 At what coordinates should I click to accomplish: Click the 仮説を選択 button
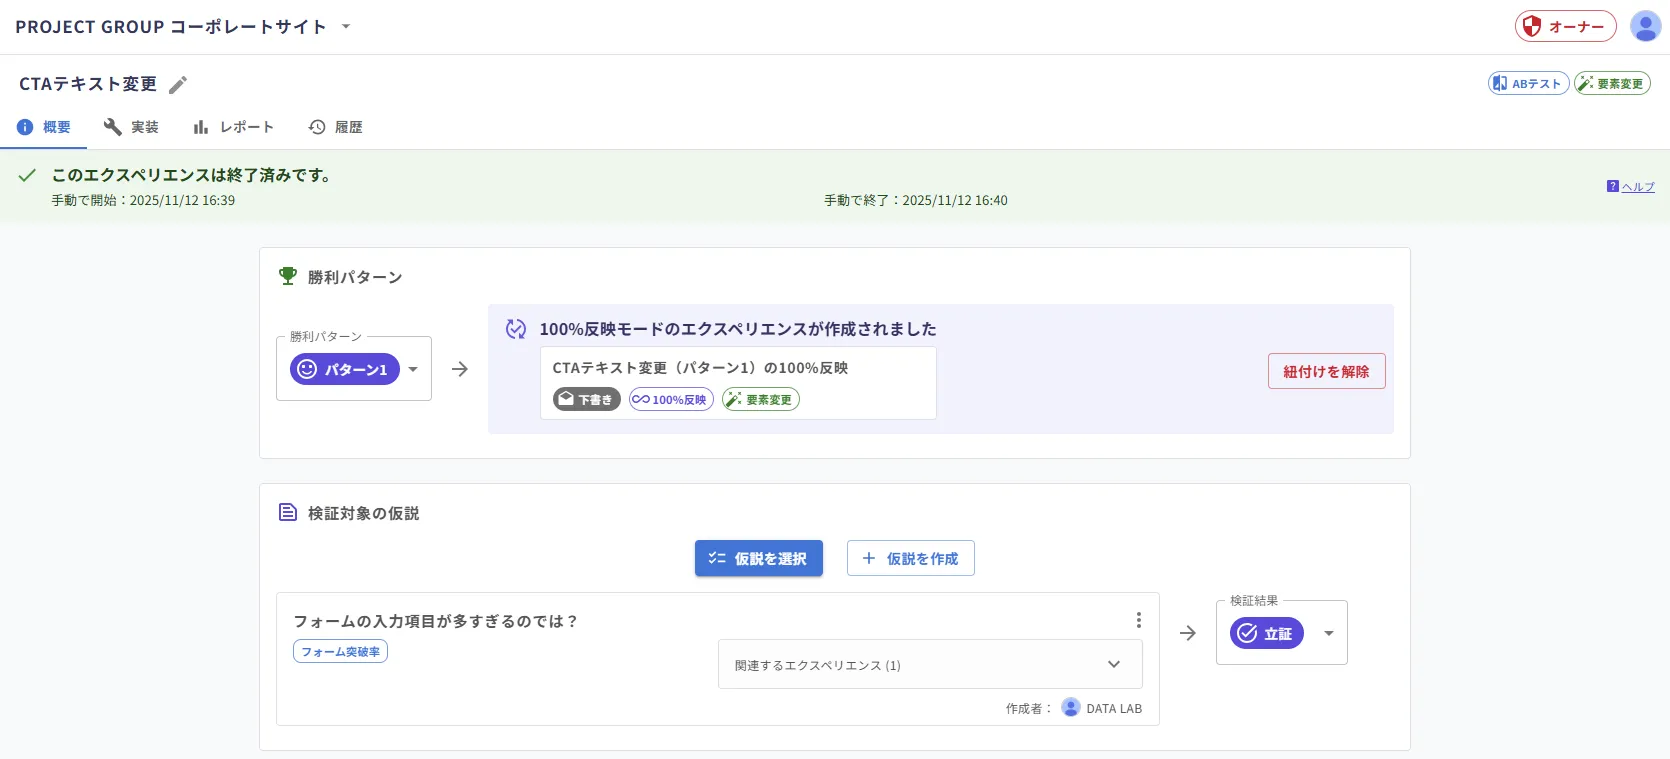click(x=759, y=559)
